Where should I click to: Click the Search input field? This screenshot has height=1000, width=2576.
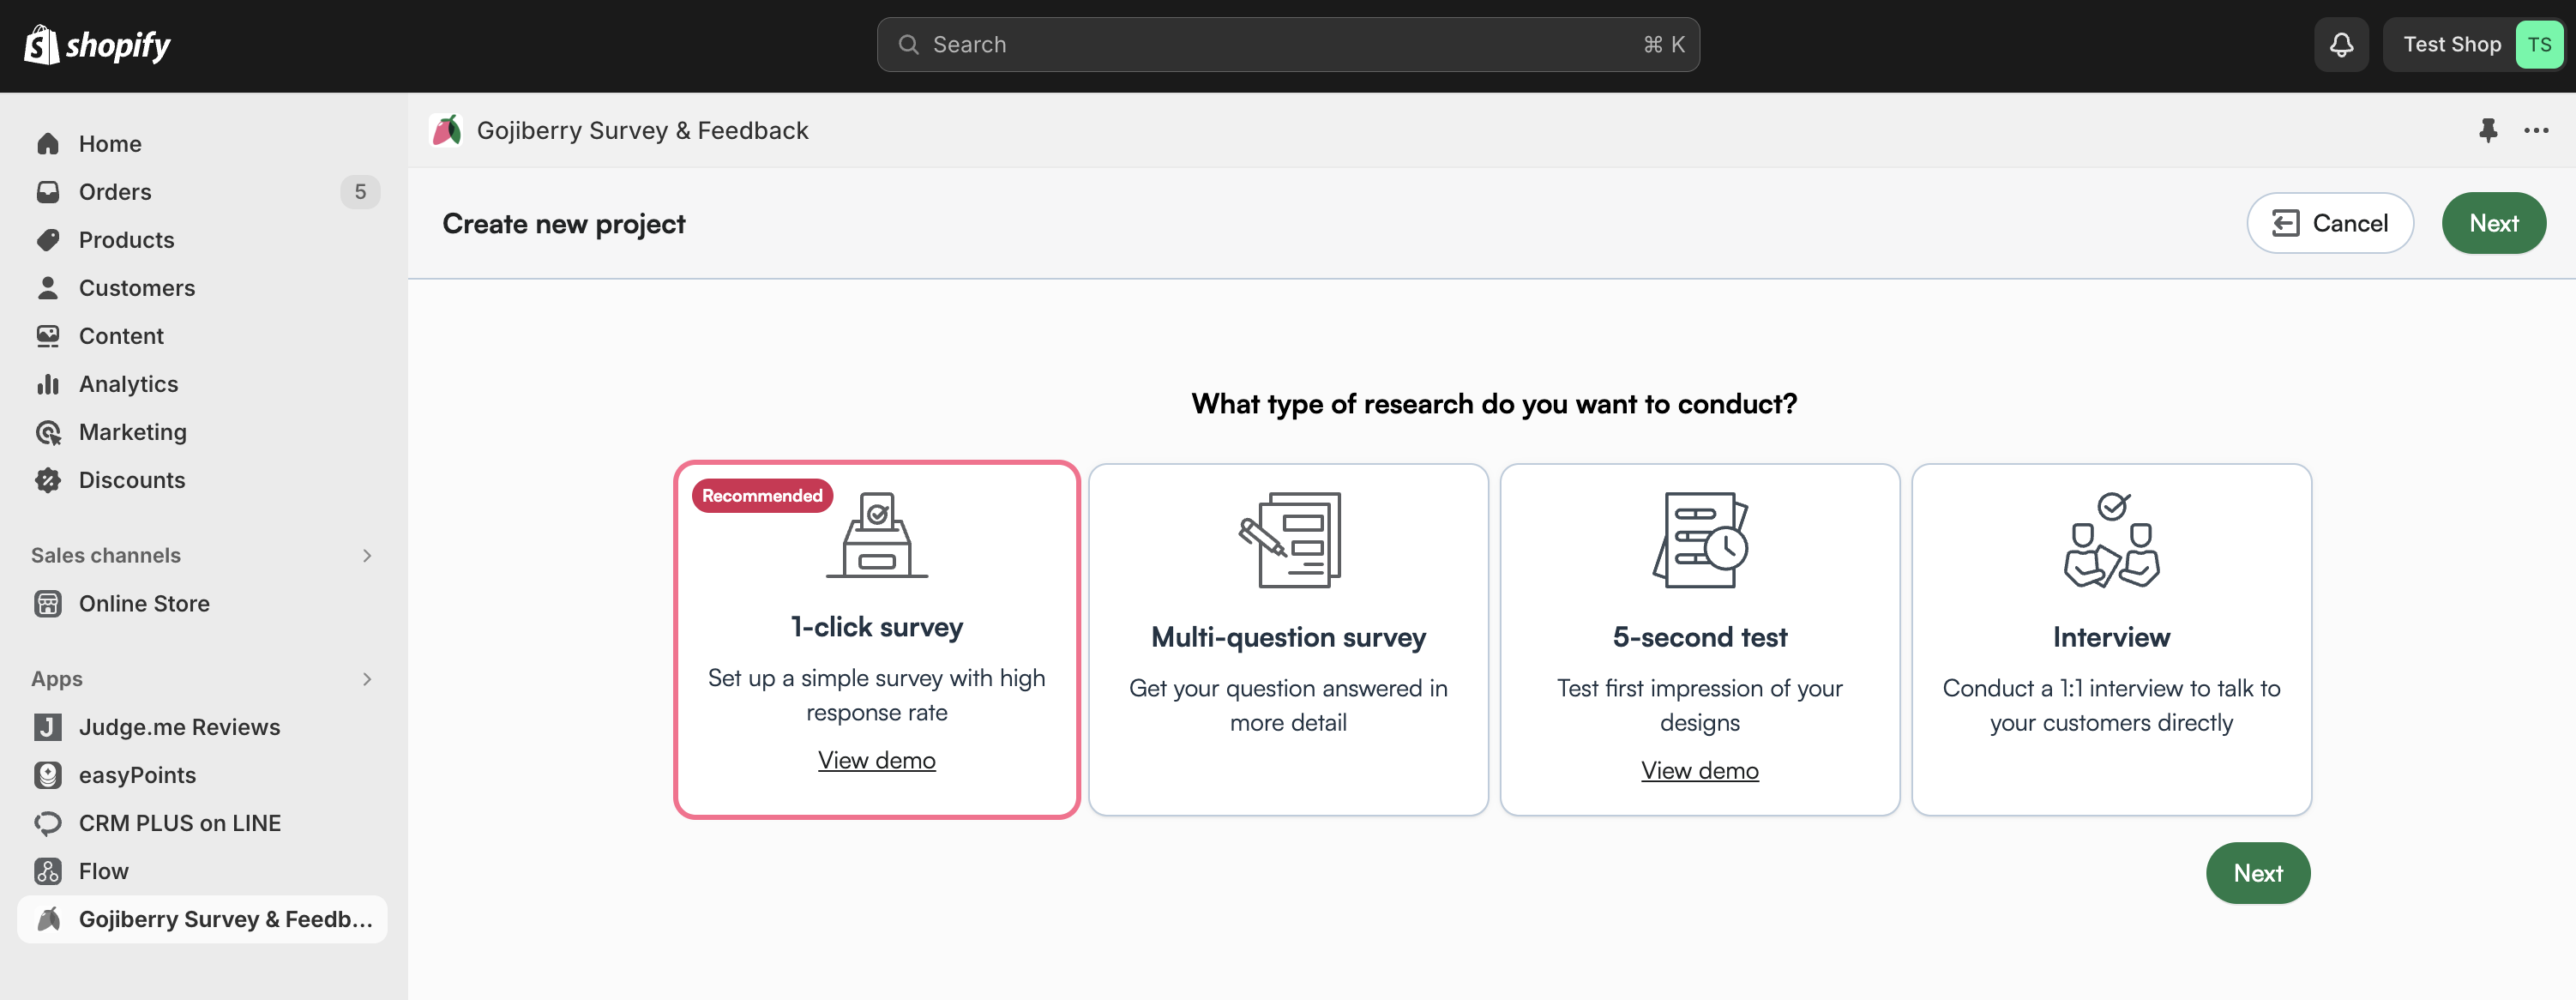point(1288,45)
